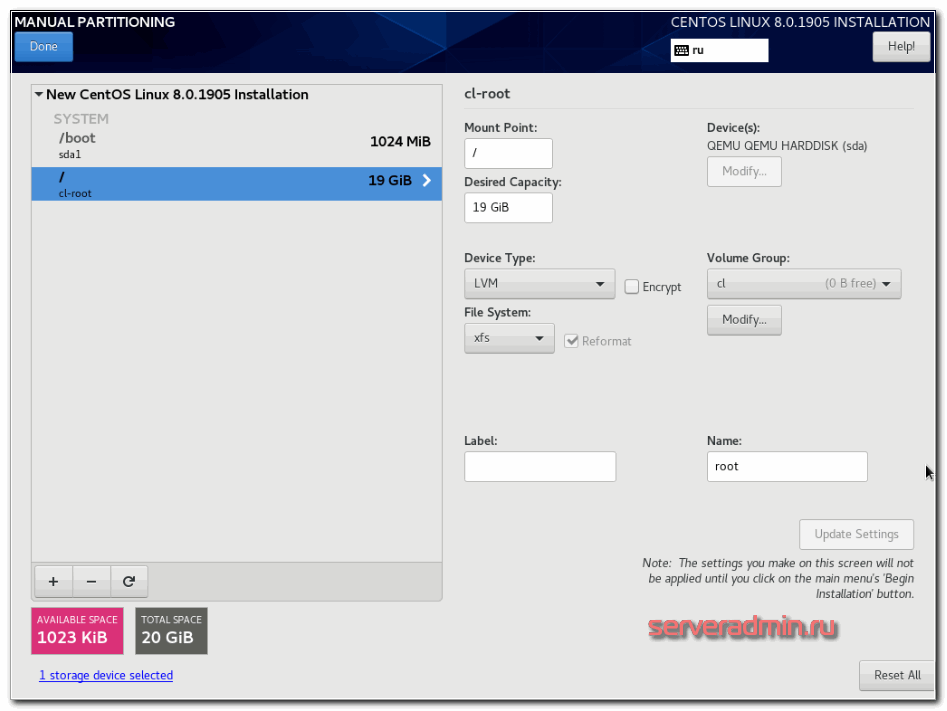Click the chevron arrow on the cl-root row
This screenshot has height=711, width=947.
pos(427,180)
